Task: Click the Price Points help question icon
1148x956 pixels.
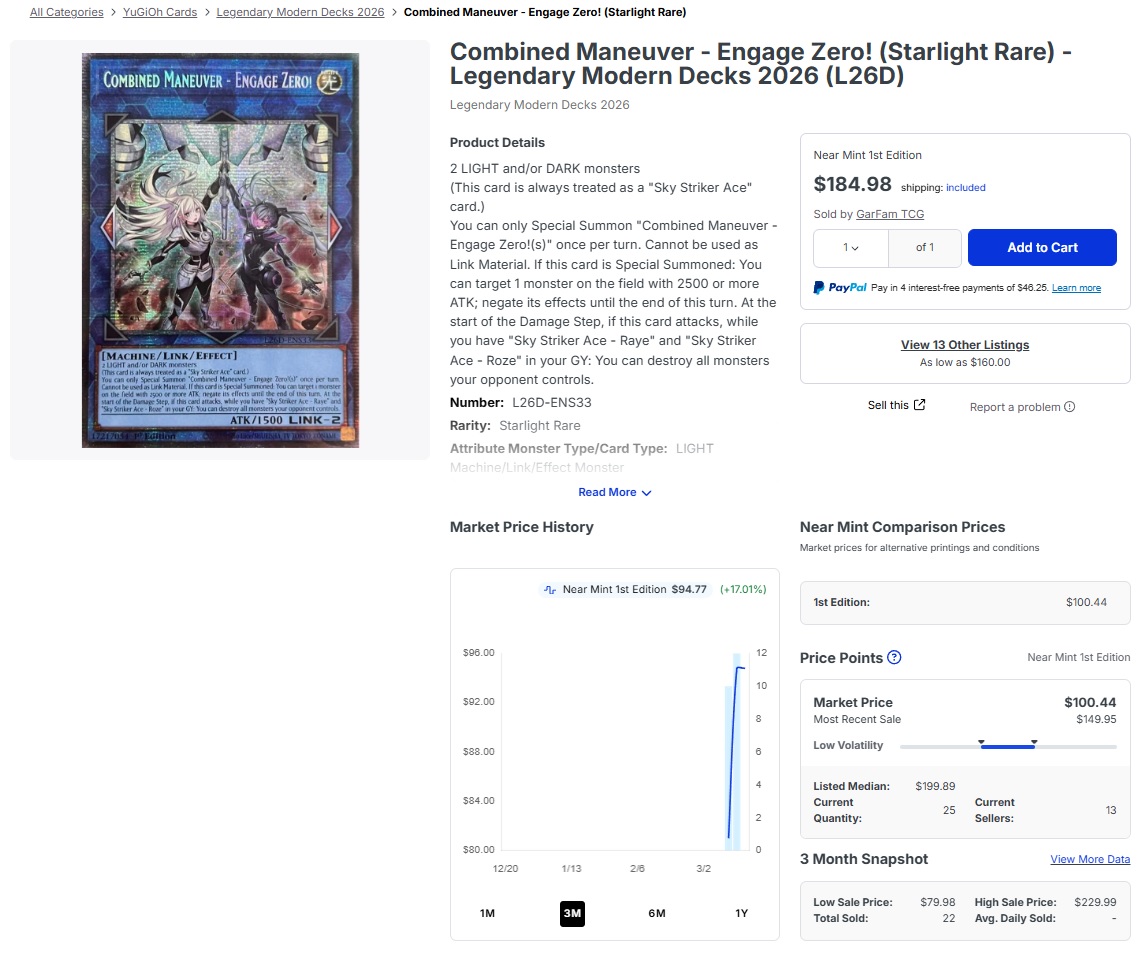Action: [894, 657]
